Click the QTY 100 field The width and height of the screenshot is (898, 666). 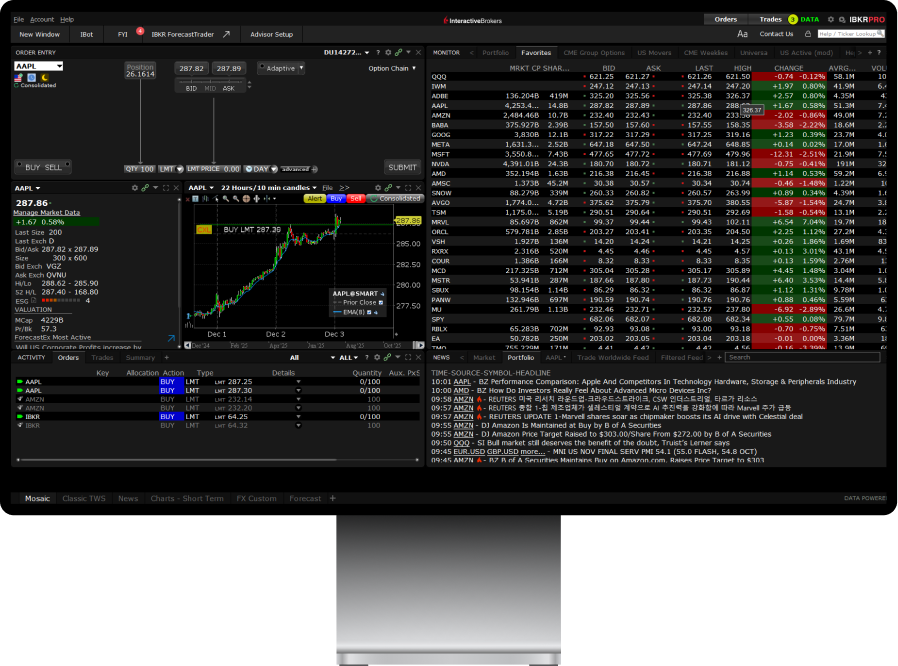tap(140, 169)
